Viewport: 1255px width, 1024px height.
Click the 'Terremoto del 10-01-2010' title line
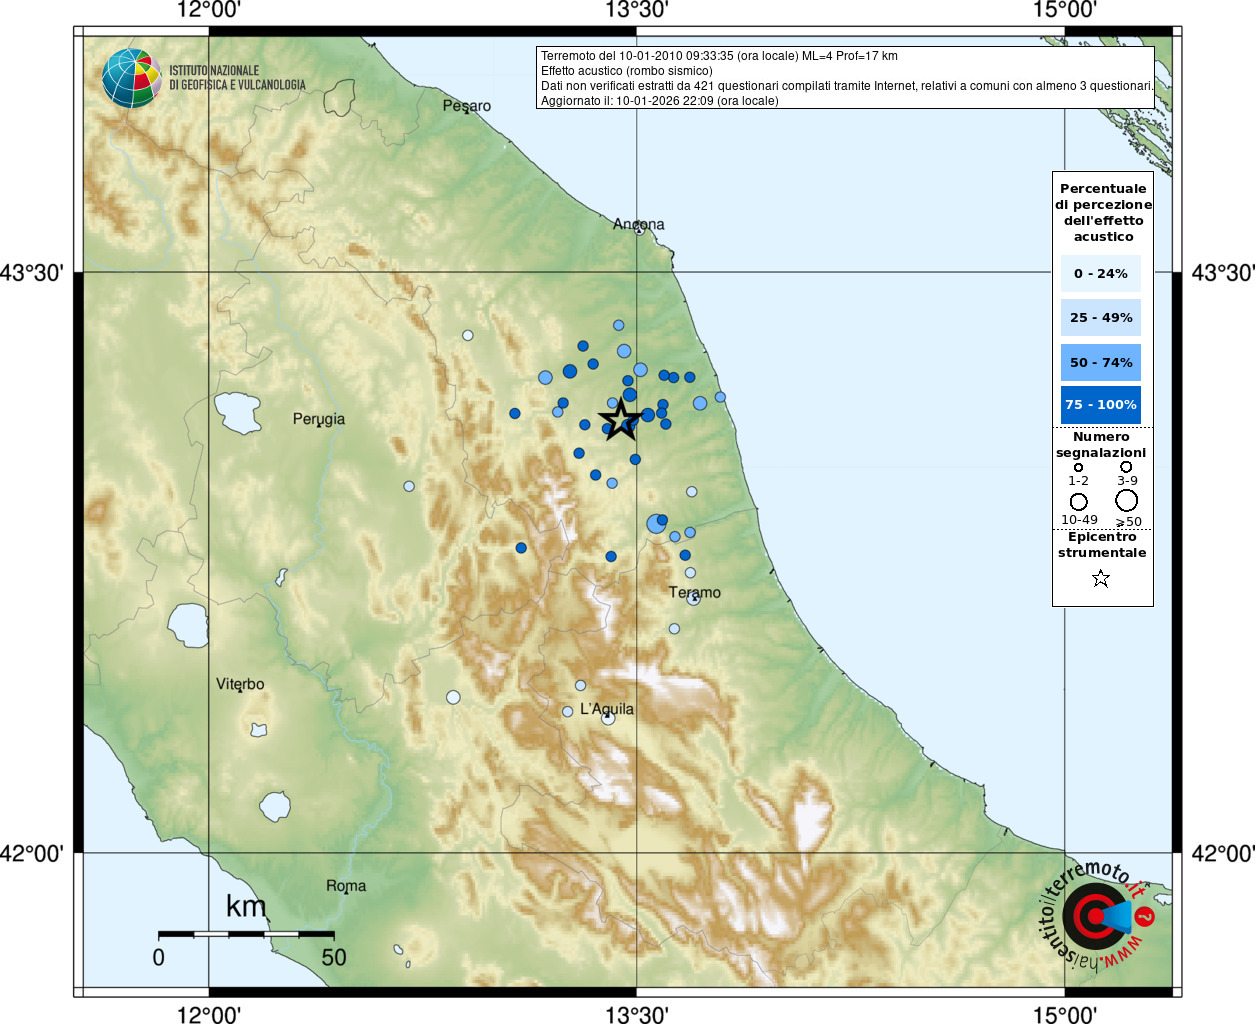click(719, 56)
